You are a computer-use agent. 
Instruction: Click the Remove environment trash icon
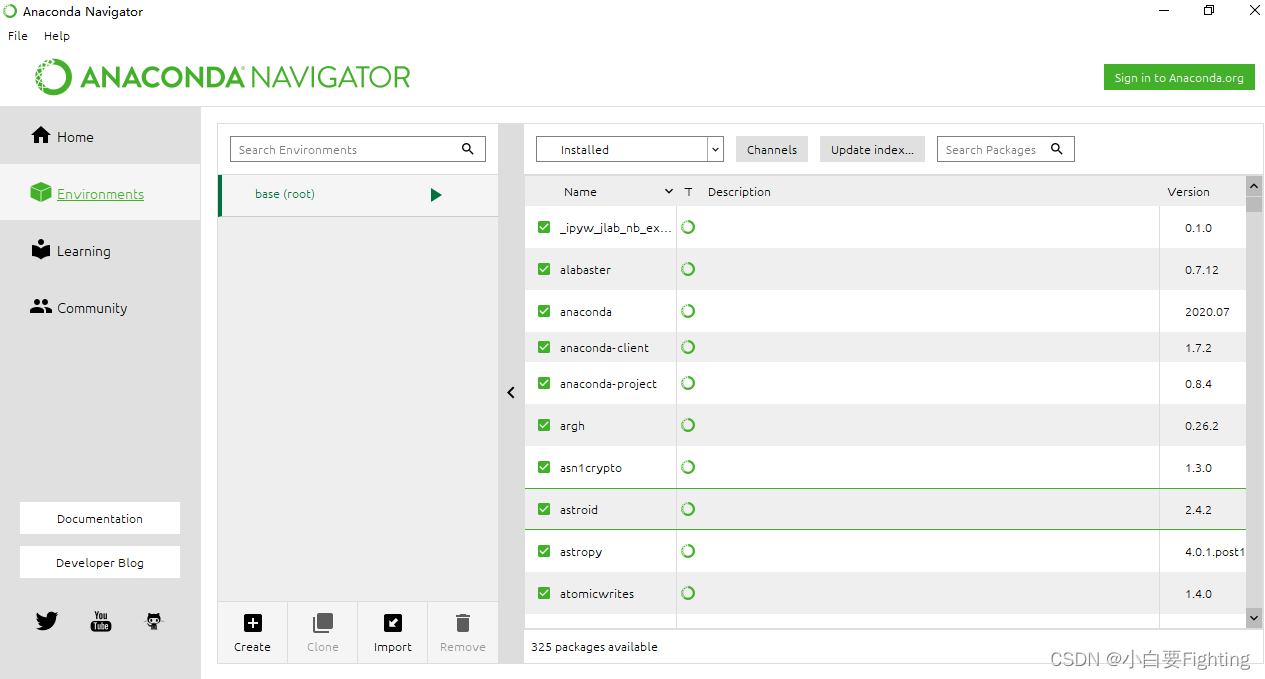pyautogui.click(x=462, y=623)
